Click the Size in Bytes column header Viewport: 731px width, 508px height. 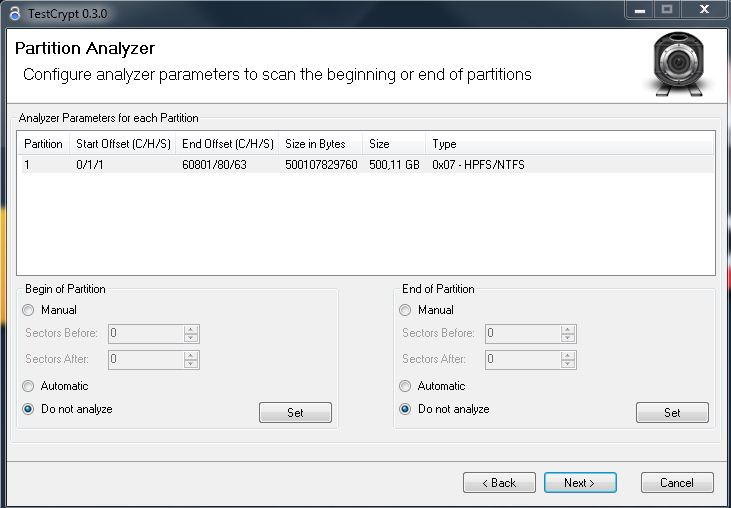click(321, 144)
